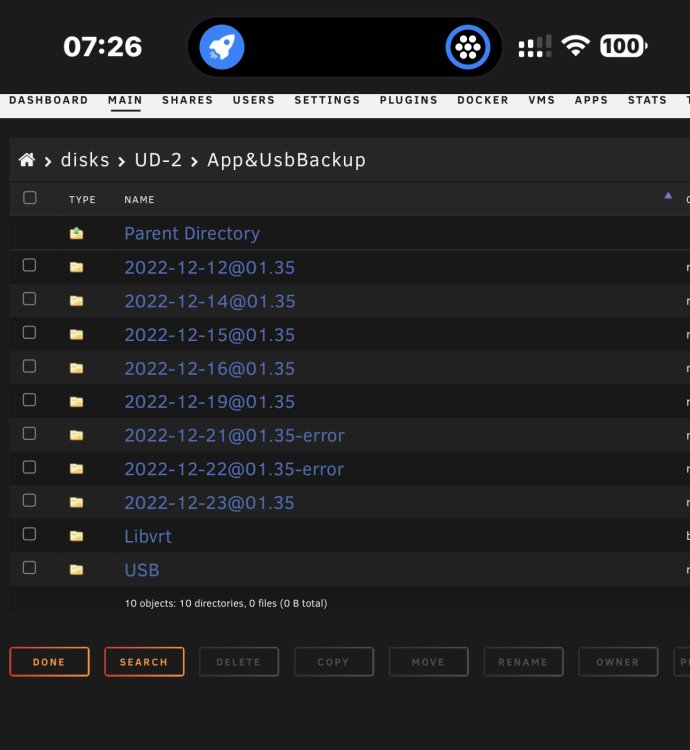Viewport: 690px width, 750px height.
Task: Toggle the select-all checkbox in header
Action: pos(30,198)
